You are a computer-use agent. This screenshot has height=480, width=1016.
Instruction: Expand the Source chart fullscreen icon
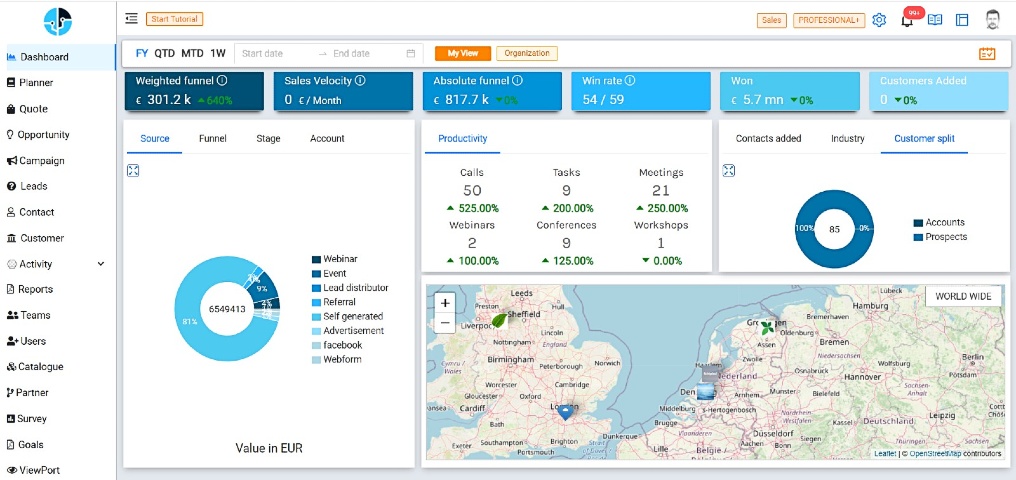coord(133,170)
